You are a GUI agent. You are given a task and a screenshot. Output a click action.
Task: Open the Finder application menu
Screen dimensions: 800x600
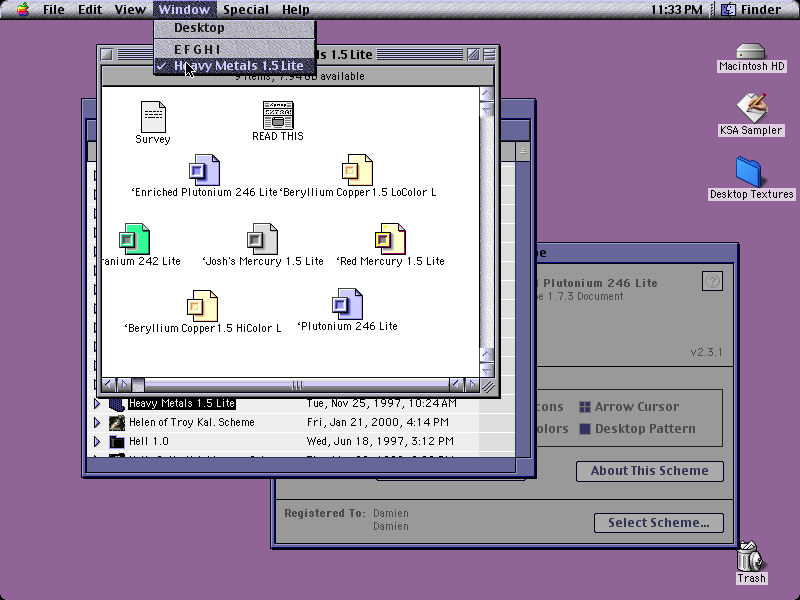(x=752, y=9)
